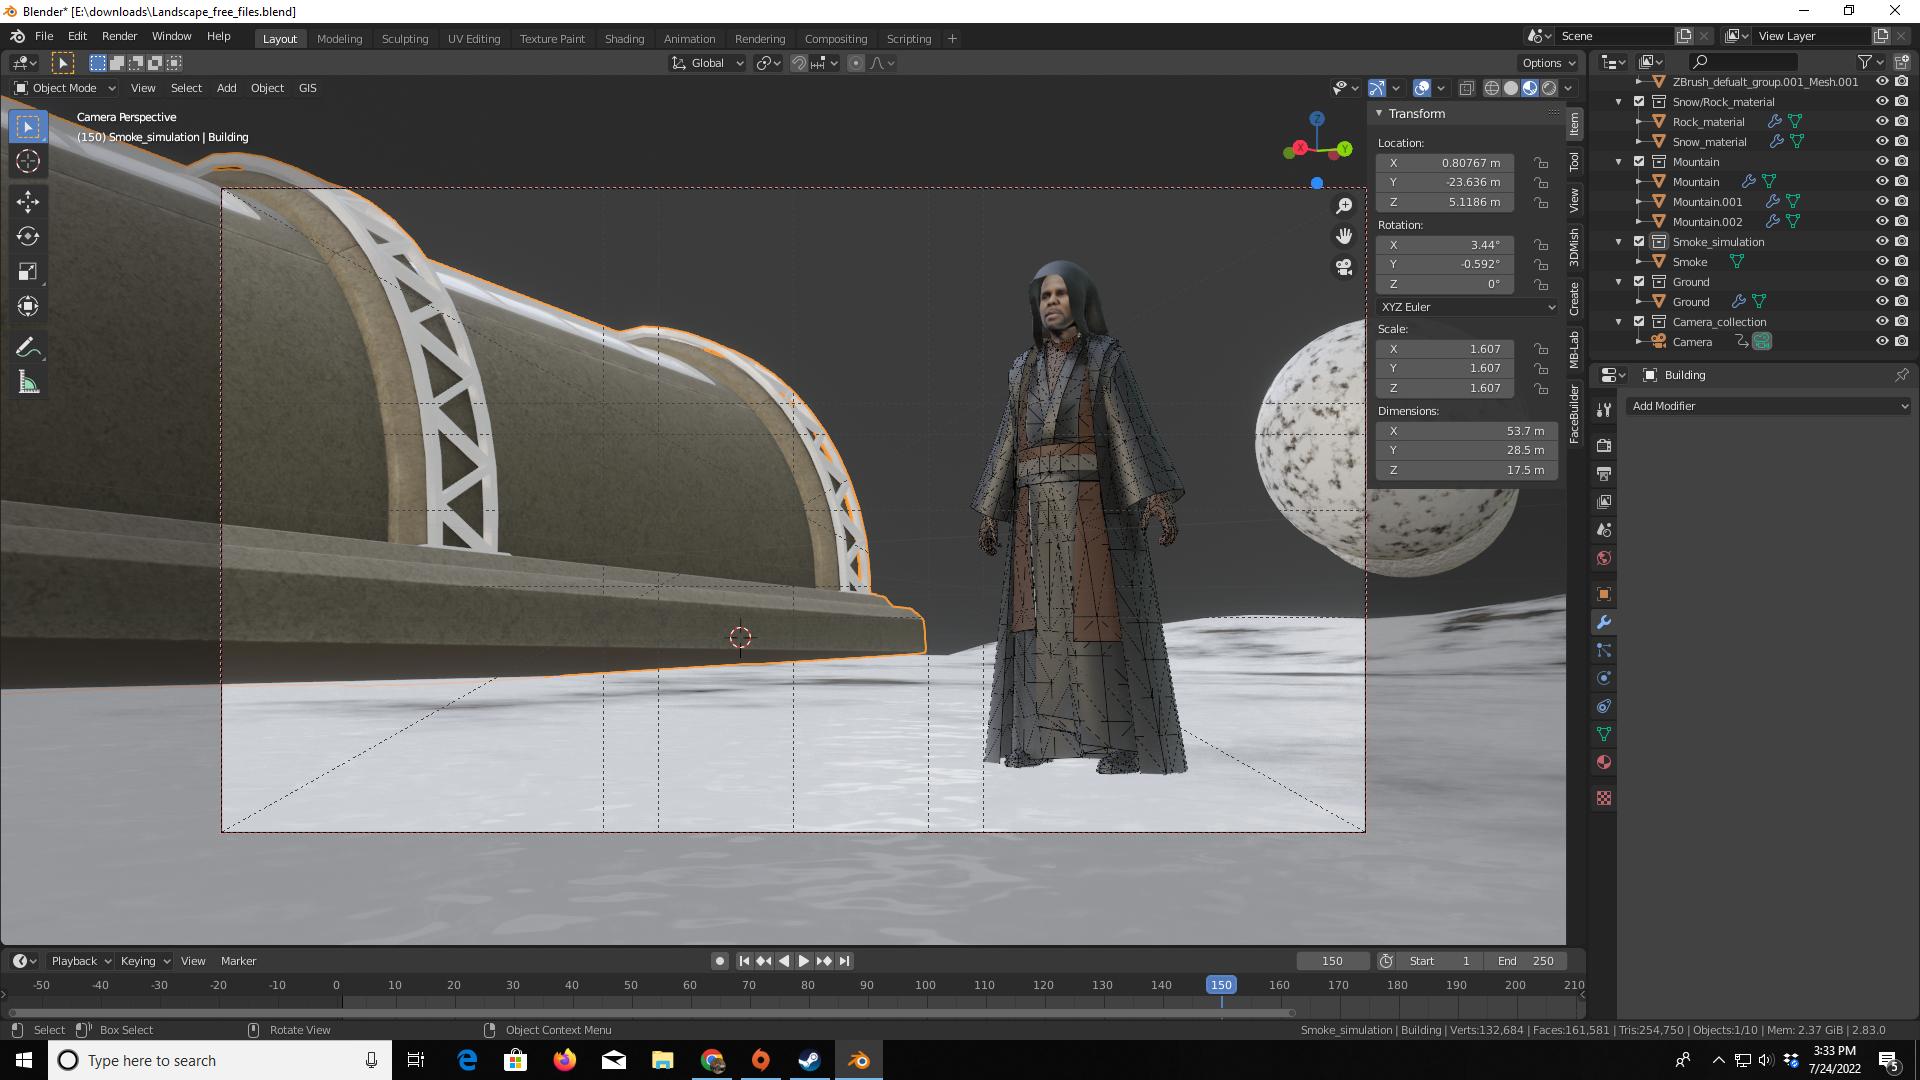Lock the Location X value

click(x=1542, y=163)
